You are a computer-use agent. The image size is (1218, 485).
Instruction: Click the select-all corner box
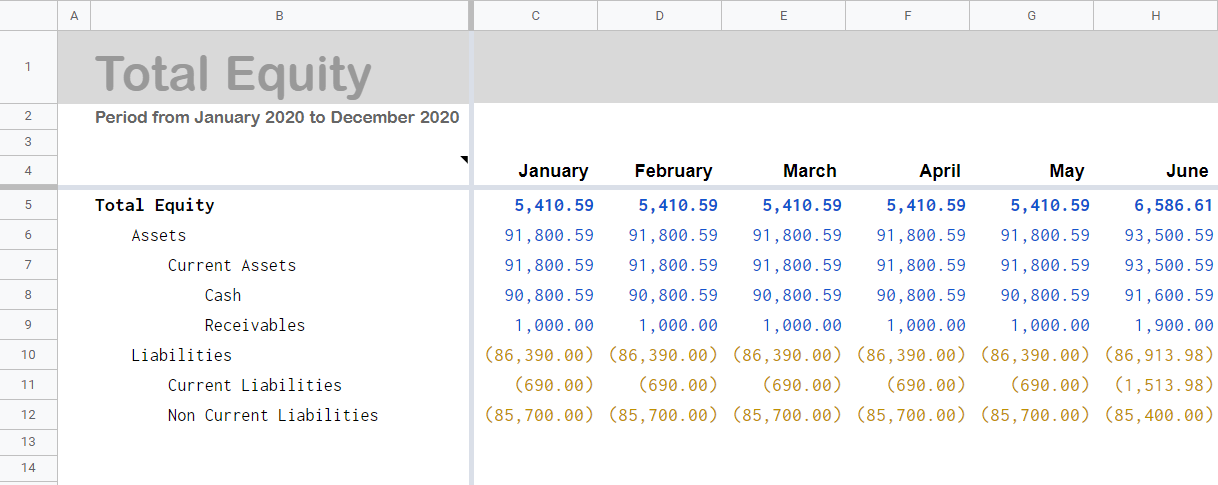28,15
